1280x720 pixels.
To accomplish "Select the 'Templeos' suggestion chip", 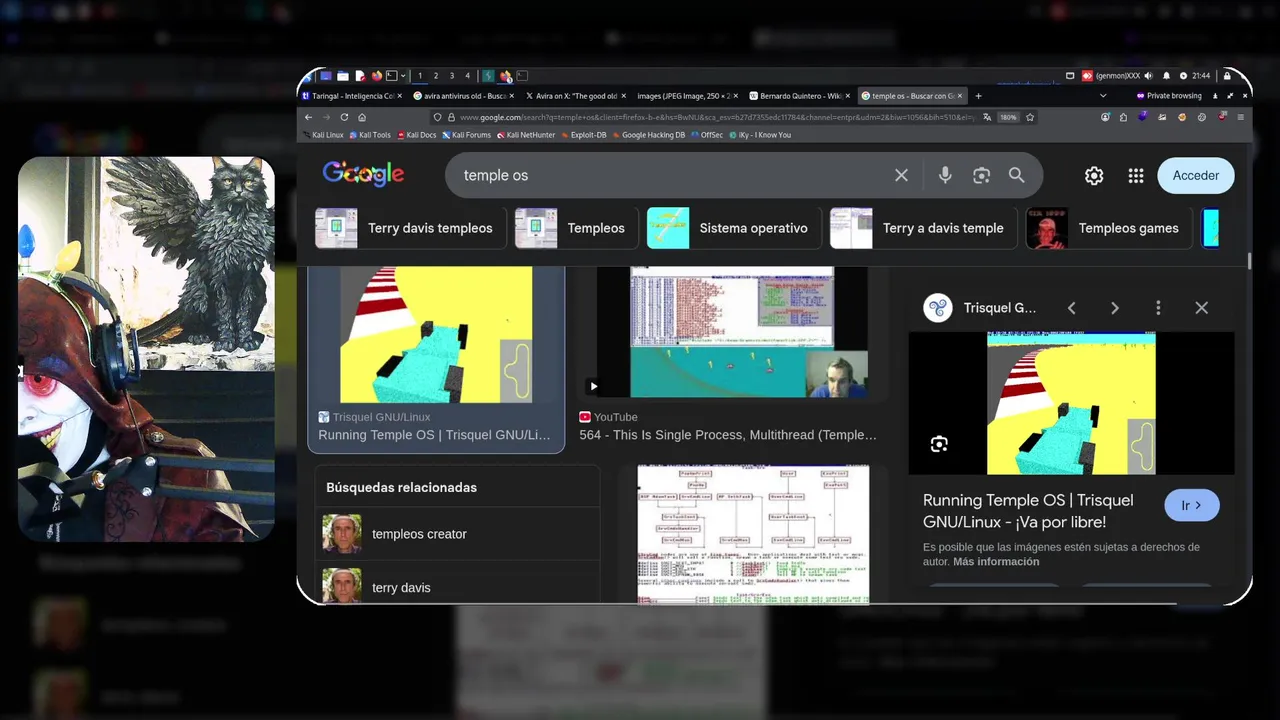I will click(x=576, y=228).
